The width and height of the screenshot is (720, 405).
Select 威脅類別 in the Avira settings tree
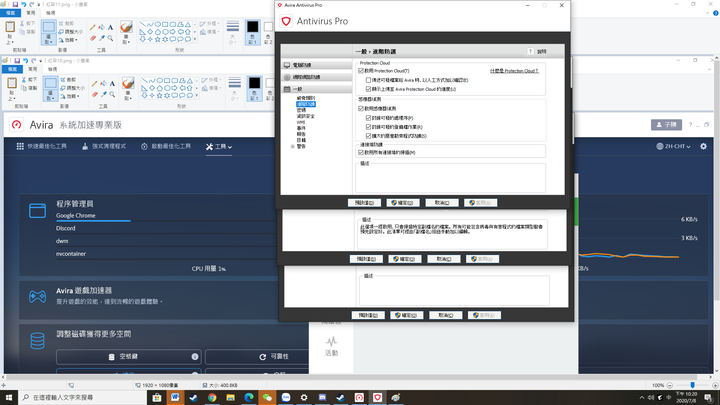click(306, 98)
